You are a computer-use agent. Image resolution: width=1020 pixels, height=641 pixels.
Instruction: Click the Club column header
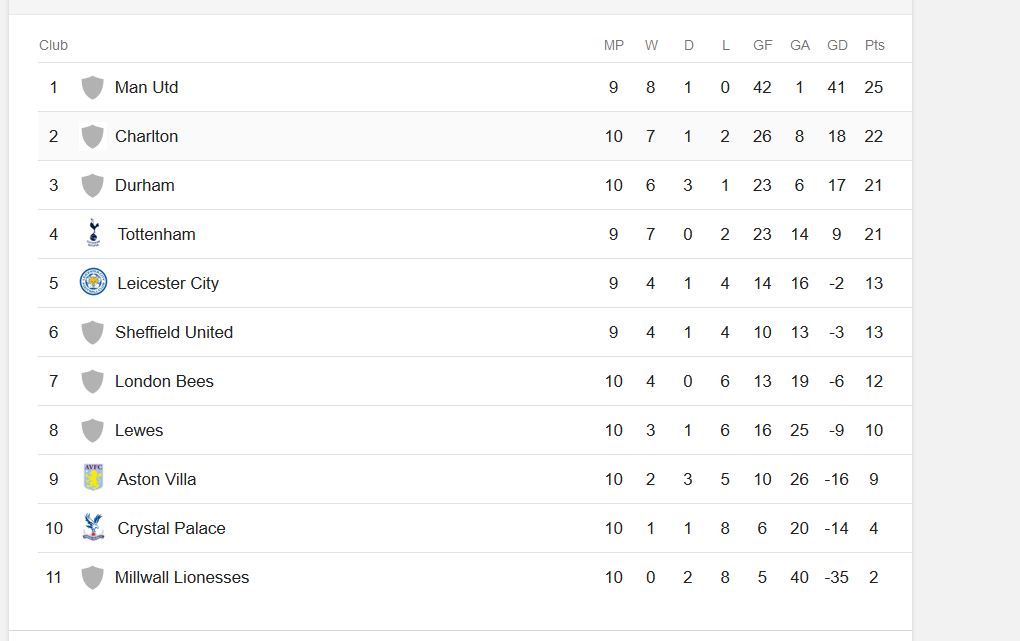tap(53, 45)
